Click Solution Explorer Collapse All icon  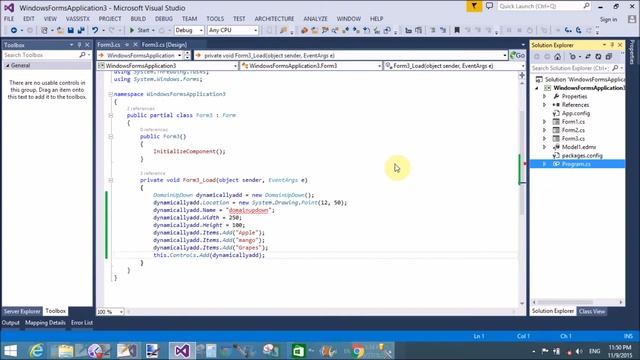(x=609, y=57)
